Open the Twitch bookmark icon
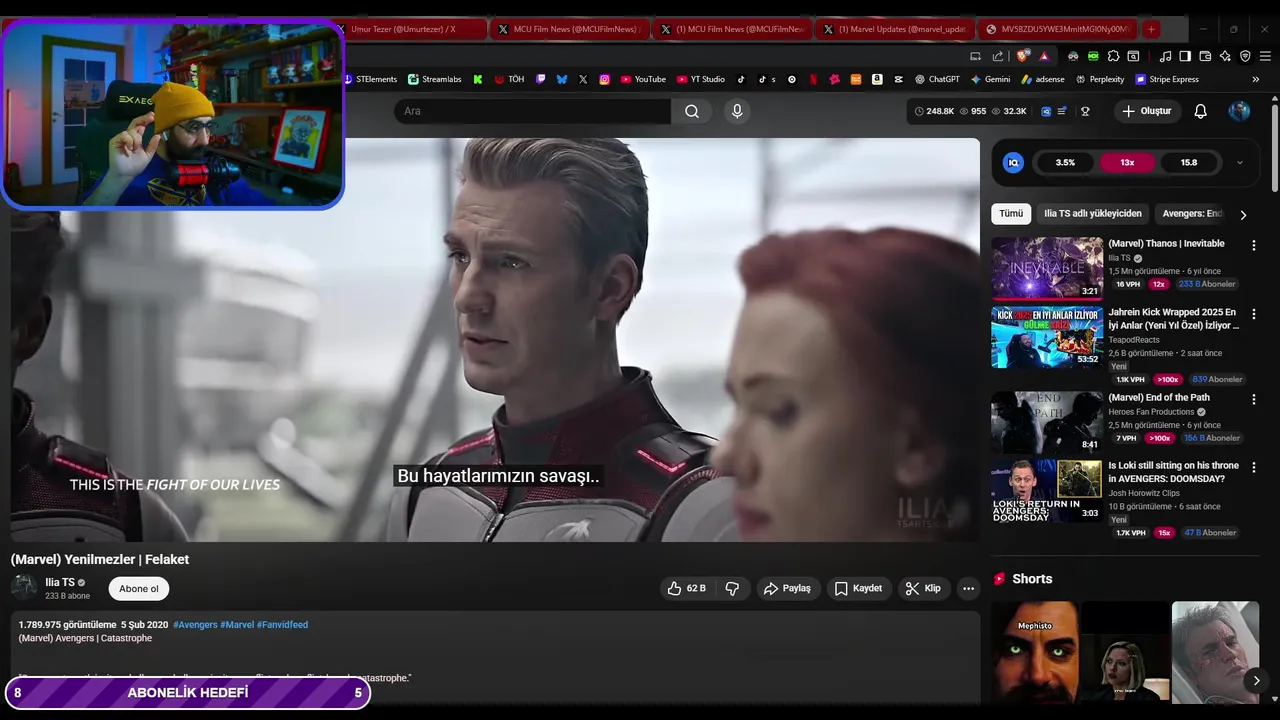1280x720 pixels. [541, 79]
